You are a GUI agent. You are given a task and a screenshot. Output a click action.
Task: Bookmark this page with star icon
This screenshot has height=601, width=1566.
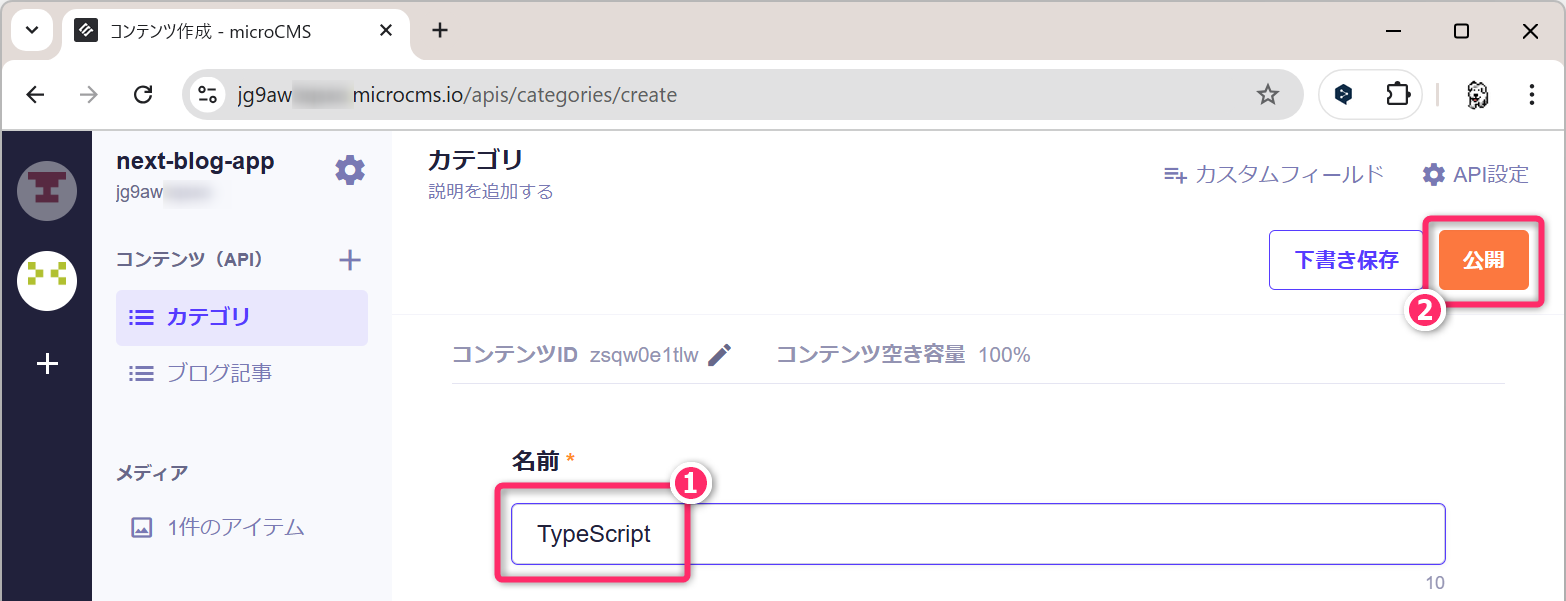click(x=1267, y=95)
